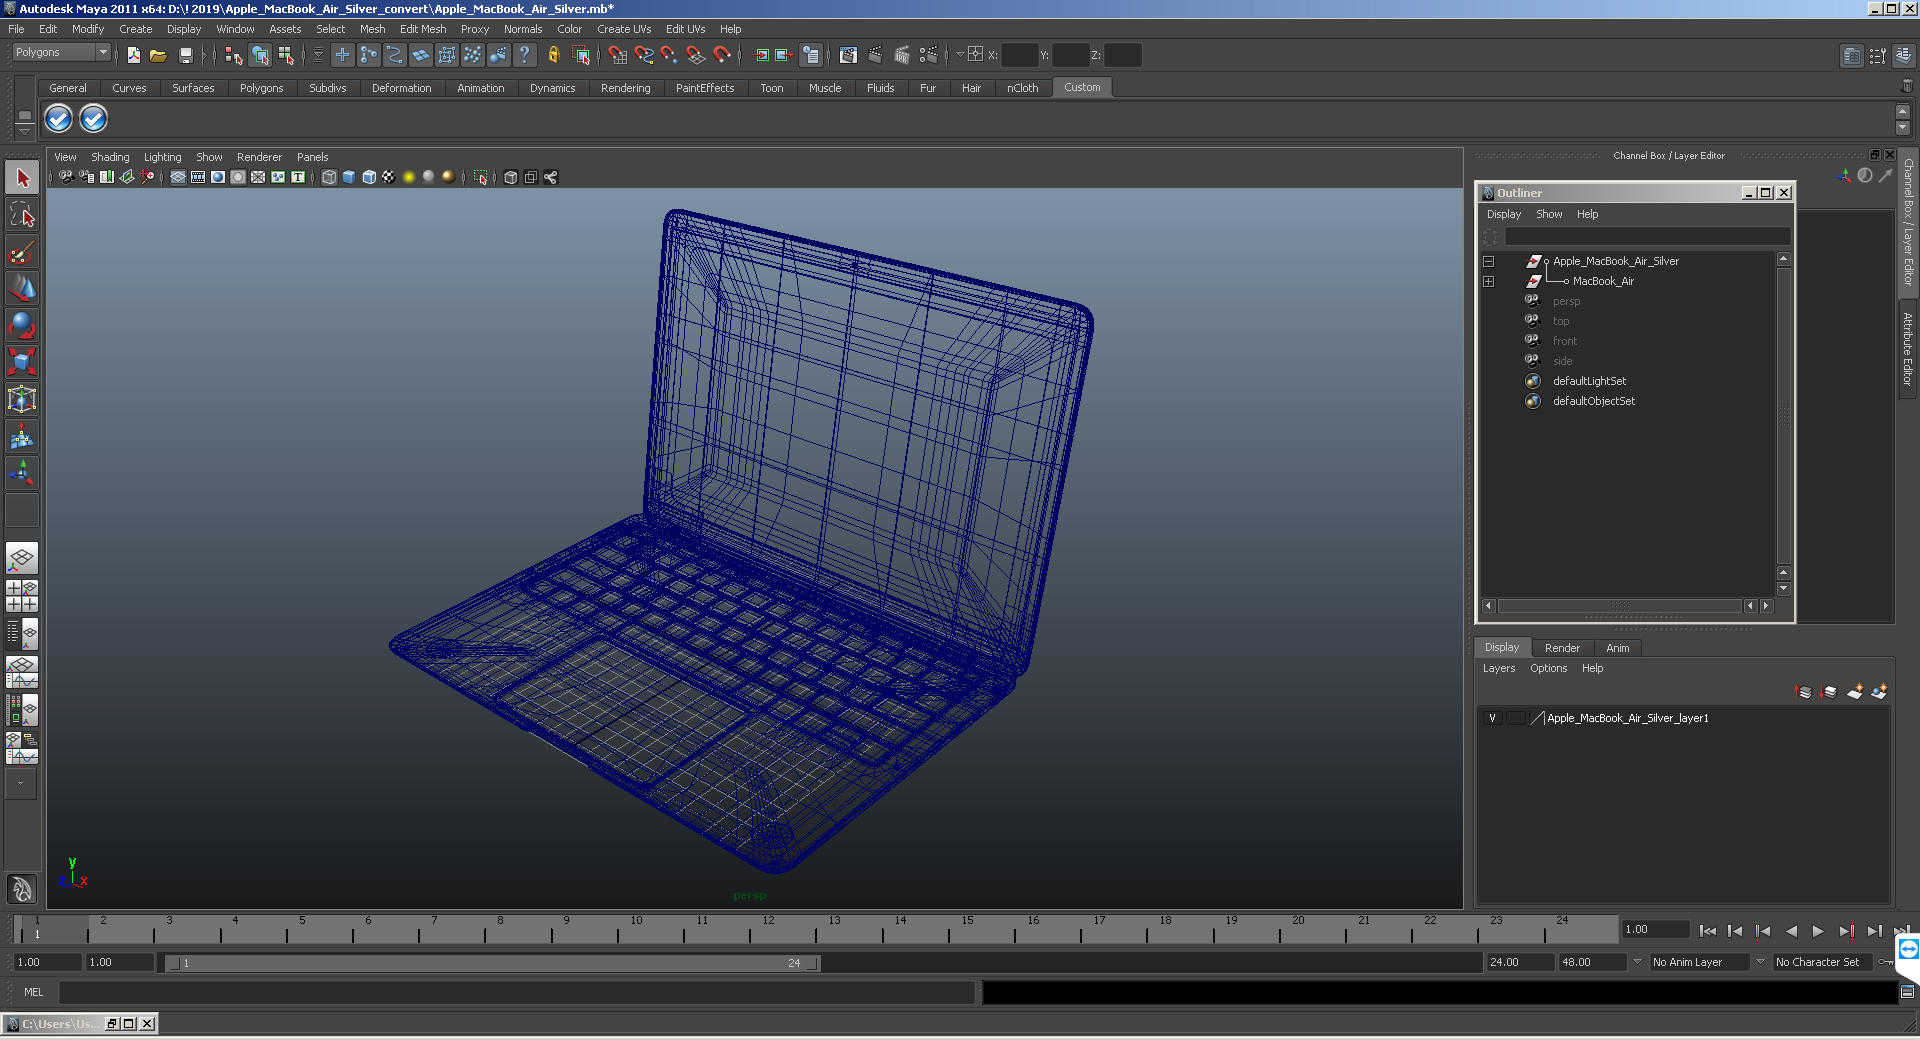Click the Save Scene disk icon
This screenshot has height=1040, width=1920.
tap(185, 55)
